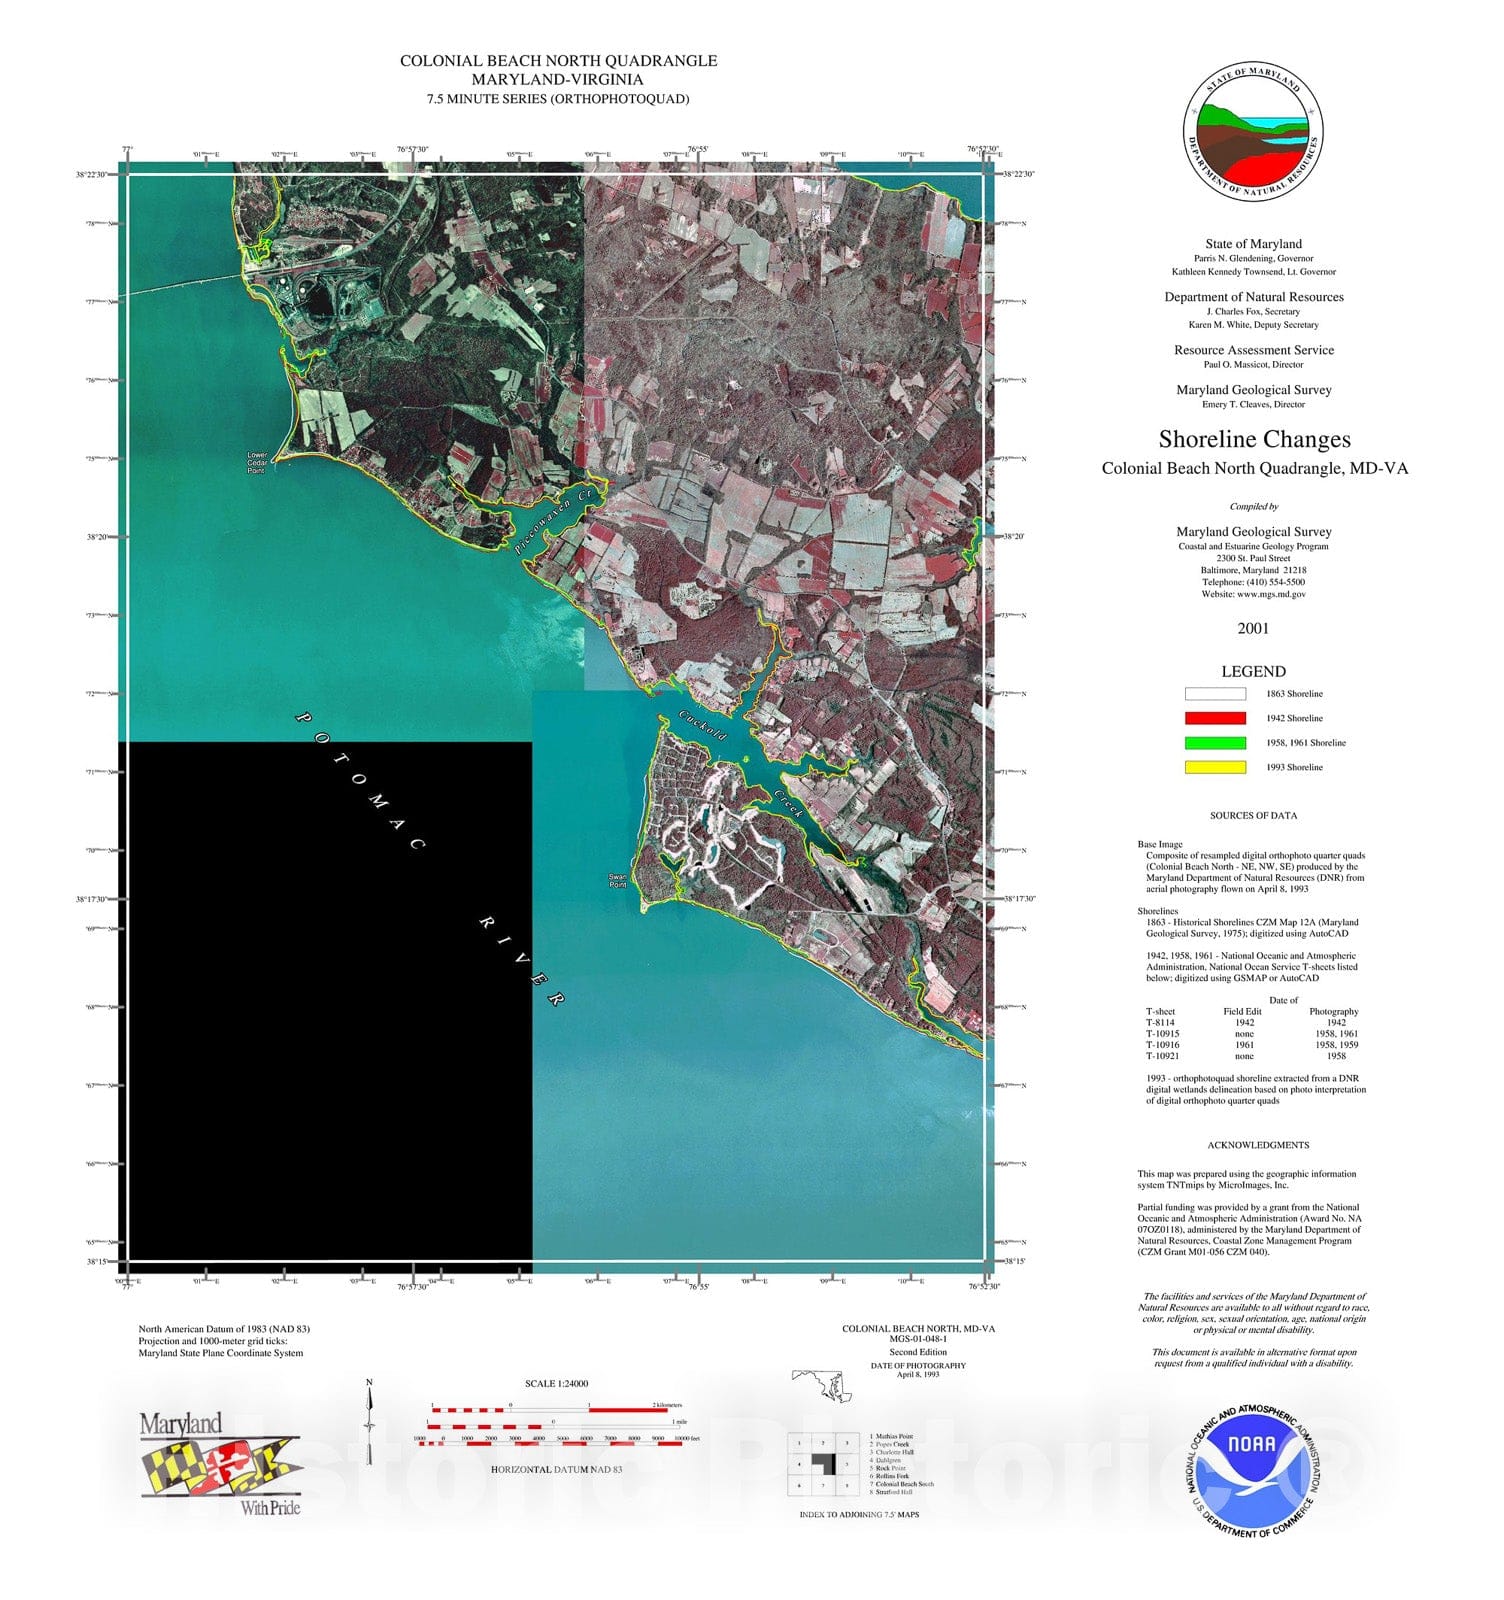Click 'Maryland State Plane Coordinate System' text

[x=221, y=1353]
